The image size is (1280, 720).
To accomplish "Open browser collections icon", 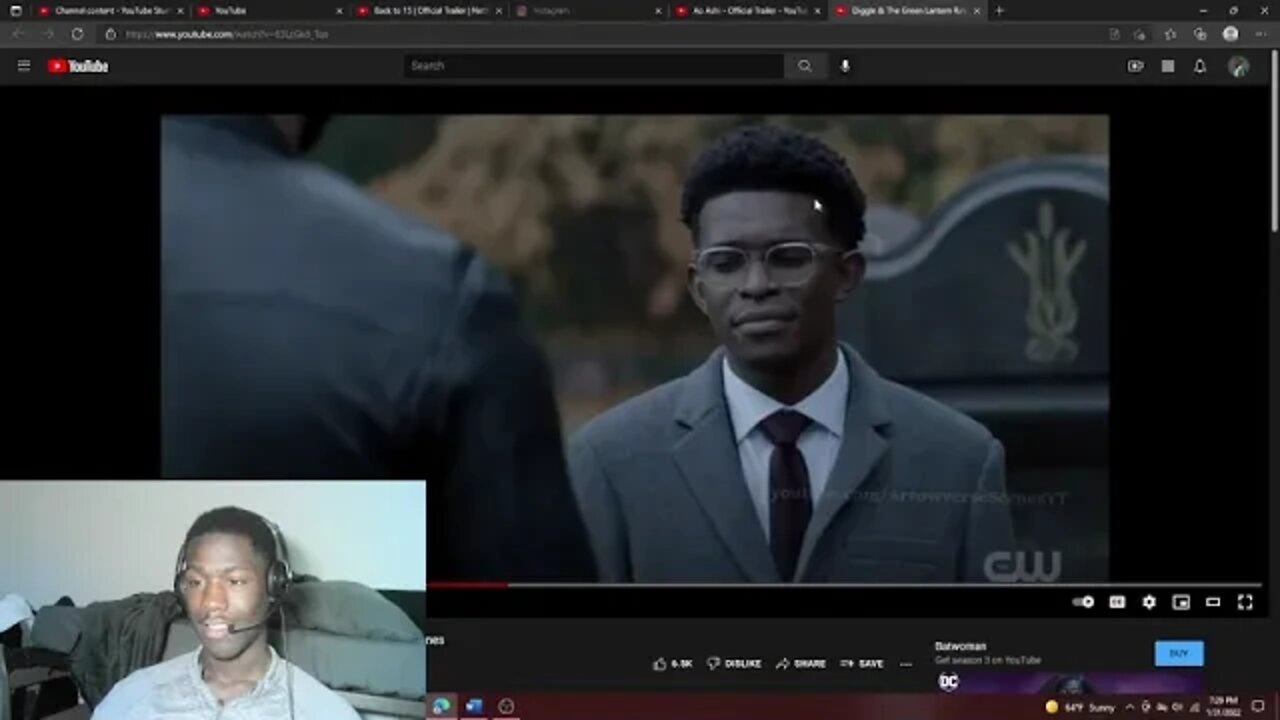I will tap(1200, 34).
